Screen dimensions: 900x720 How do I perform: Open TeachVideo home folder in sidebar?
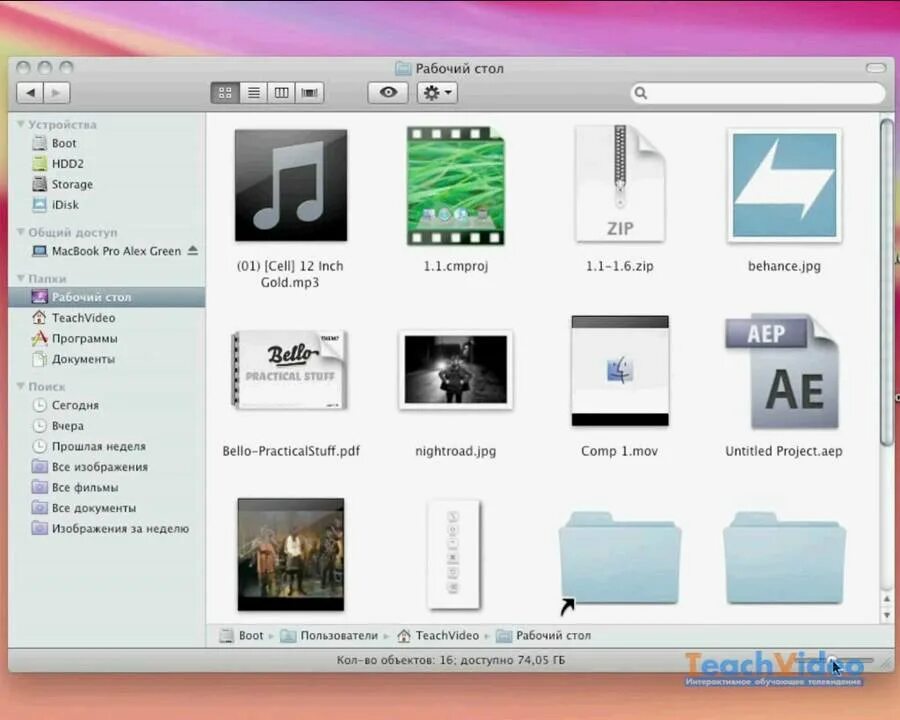click(107, 318)
